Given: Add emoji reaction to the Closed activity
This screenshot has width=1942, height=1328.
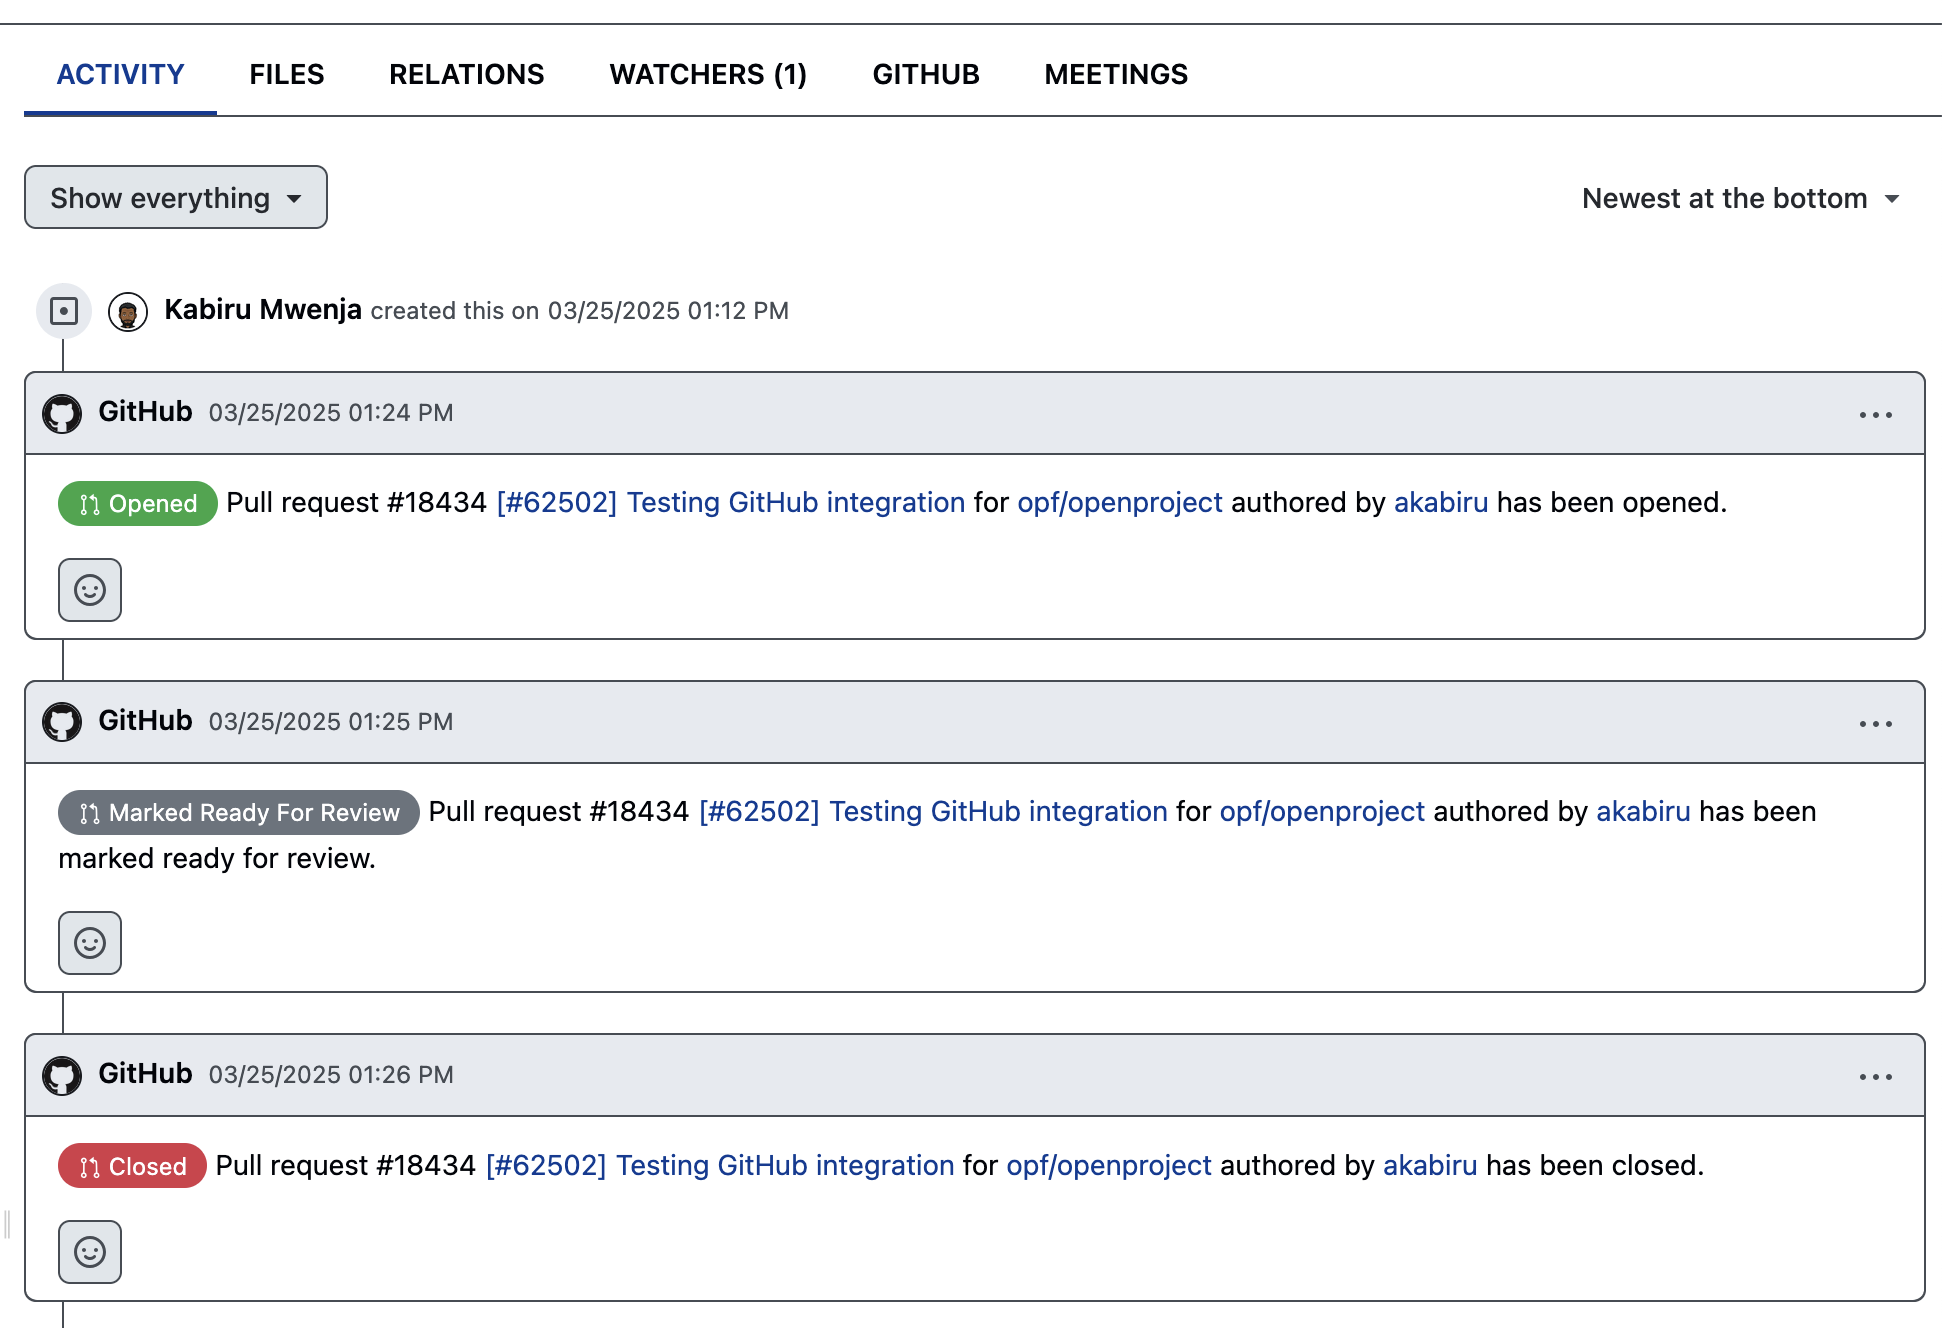Looking at the screenshot, I should click(90, 1252).
